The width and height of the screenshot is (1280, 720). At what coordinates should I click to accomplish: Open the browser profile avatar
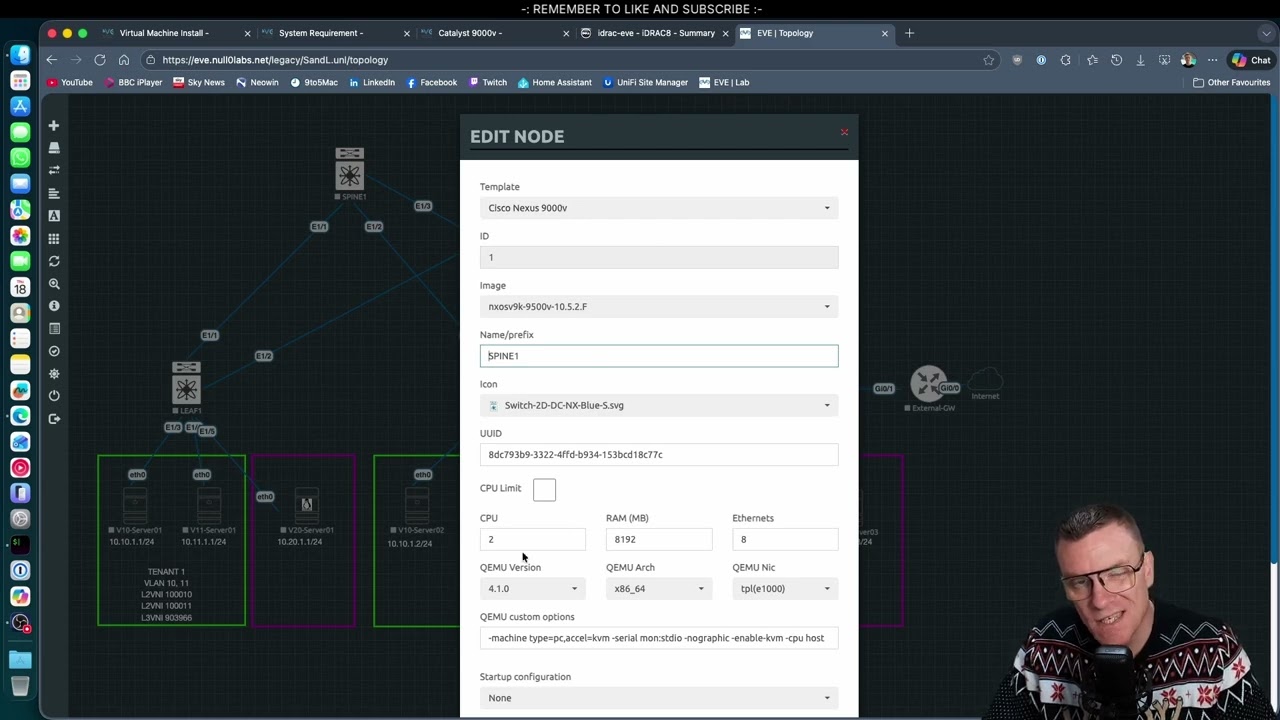[x=1188, y=60]
